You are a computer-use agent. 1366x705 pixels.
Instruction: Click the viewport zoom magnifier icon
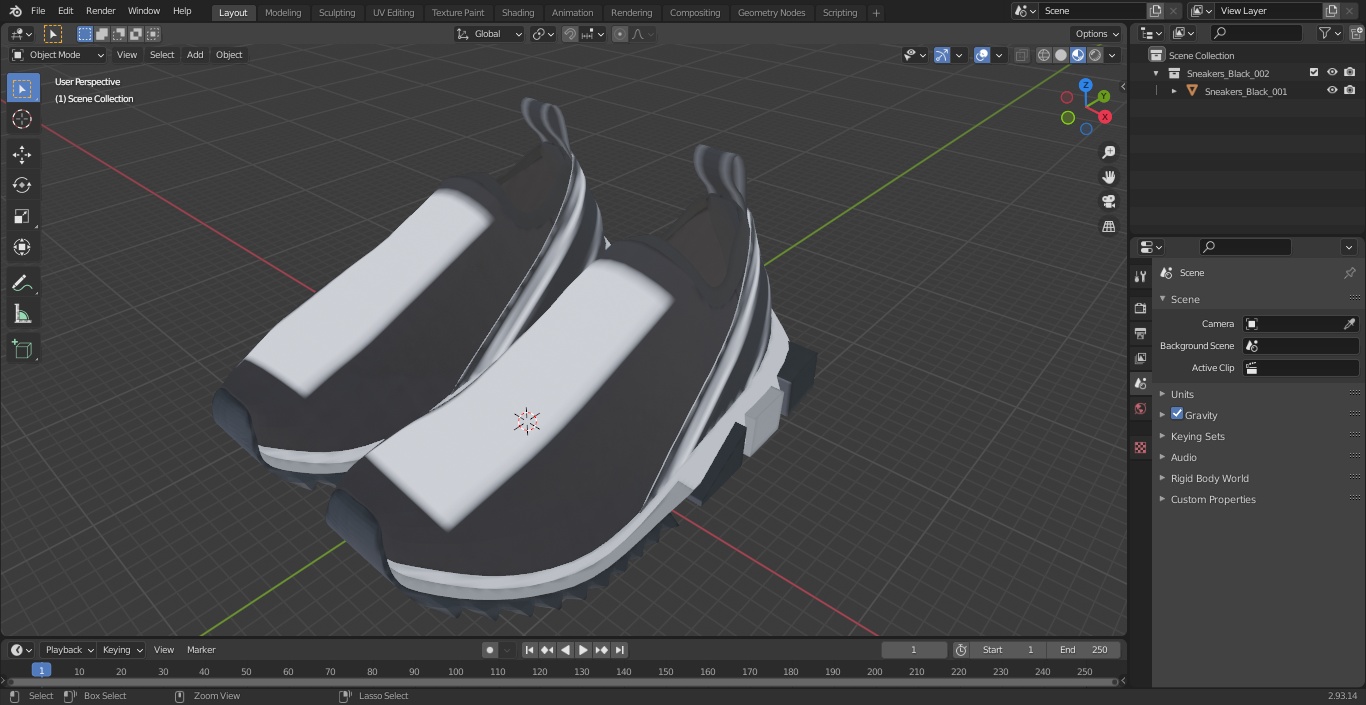[x=1108, y=152]
